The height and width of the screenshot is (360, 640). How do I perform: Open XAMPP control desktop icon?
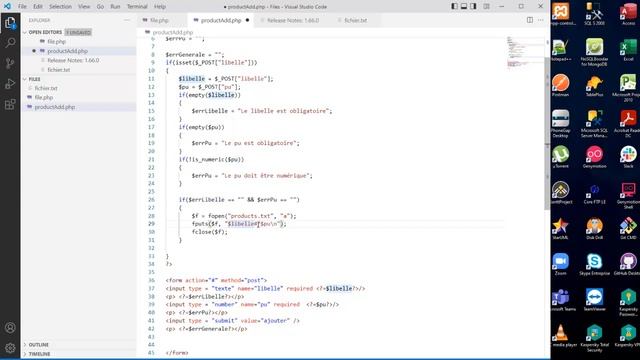point(561,13)
